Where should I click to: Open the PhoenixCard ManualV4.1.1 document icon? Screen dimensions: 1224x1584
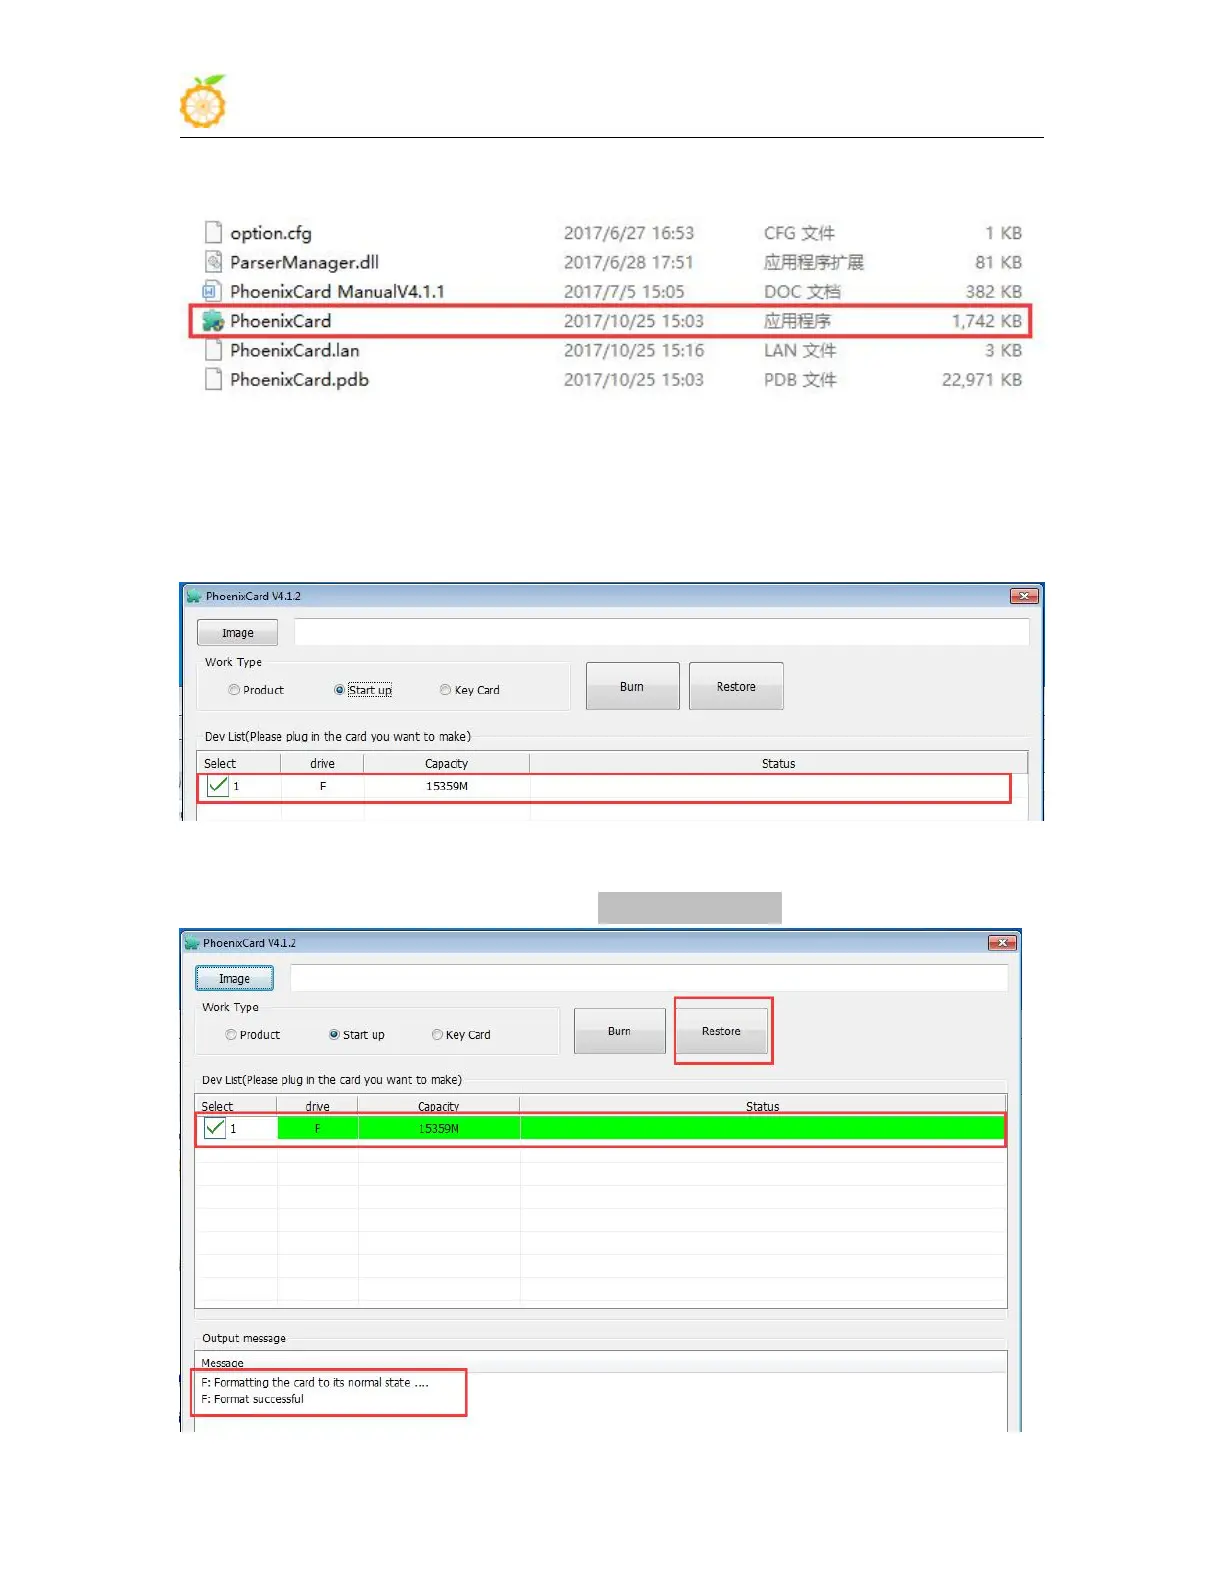pyautogui.click(x=212, y=291)
